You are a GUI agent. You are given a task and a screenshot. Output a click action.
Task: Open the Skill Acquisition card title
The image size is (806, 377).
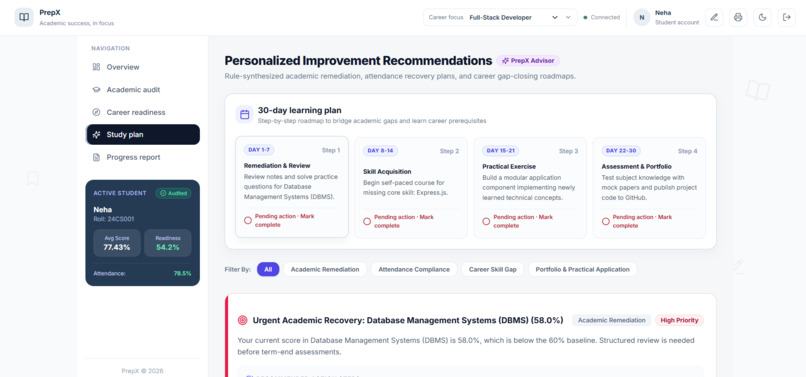coord(387,172)
